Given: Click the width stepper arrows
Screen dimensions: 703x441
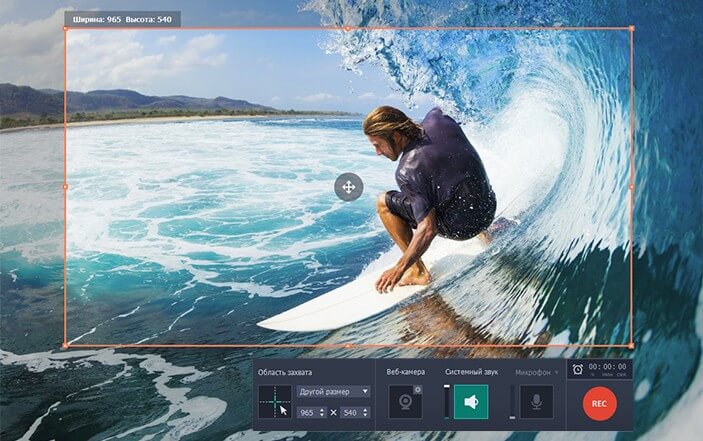Looking at the screenshot, I should coord(322,412).
